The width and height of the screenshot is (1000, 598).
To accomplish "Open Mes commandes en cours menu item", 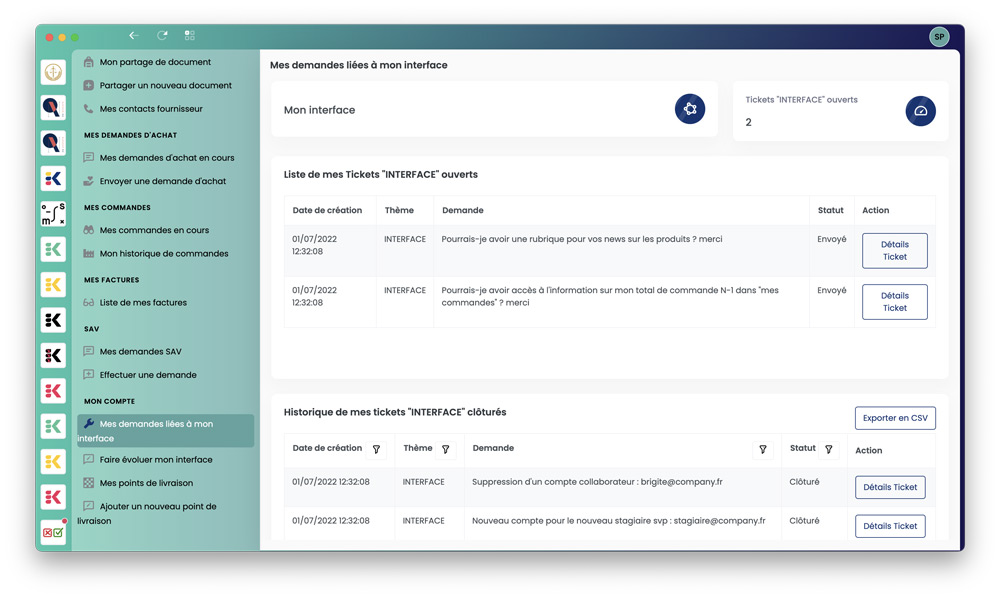I will point(154,230).
